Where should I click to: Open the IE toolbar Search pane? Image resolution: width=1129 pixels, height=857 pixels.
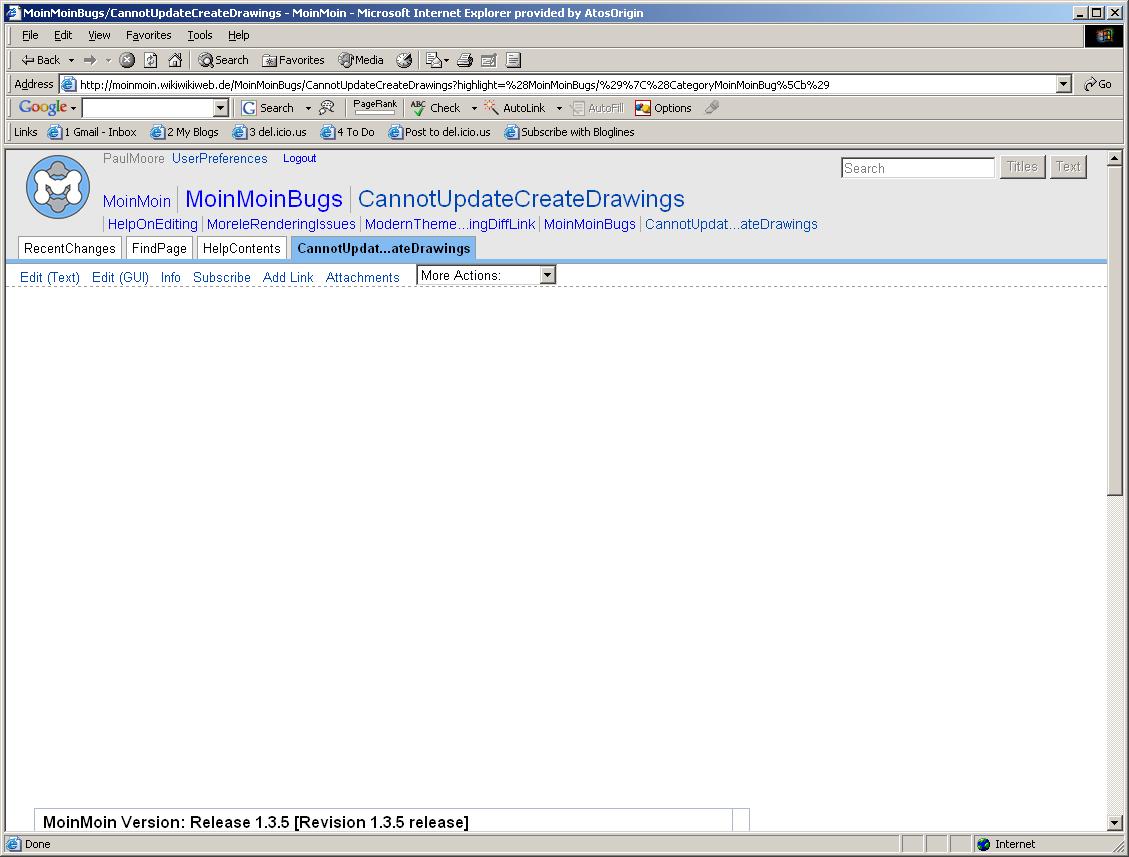[x=223, y=60]
